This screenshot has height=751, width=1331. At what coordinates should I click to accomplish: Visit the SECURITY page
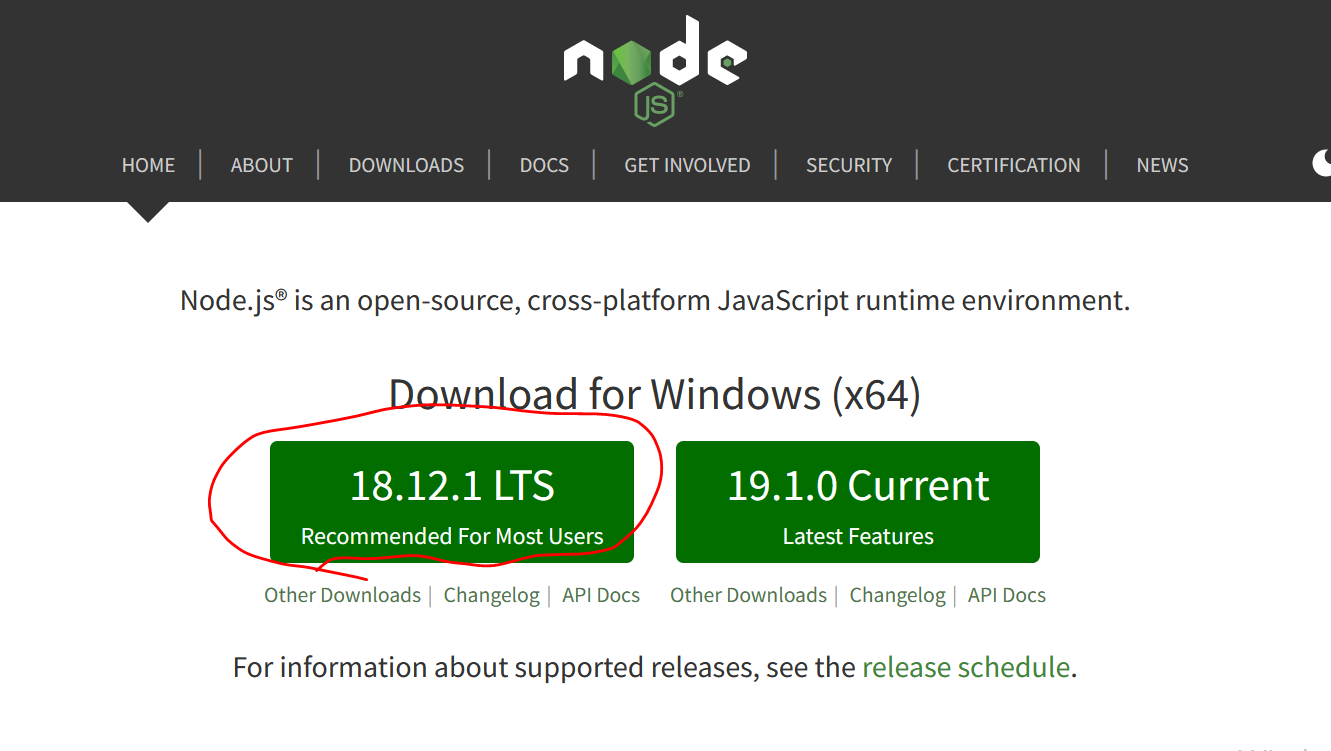coord(849,165)
